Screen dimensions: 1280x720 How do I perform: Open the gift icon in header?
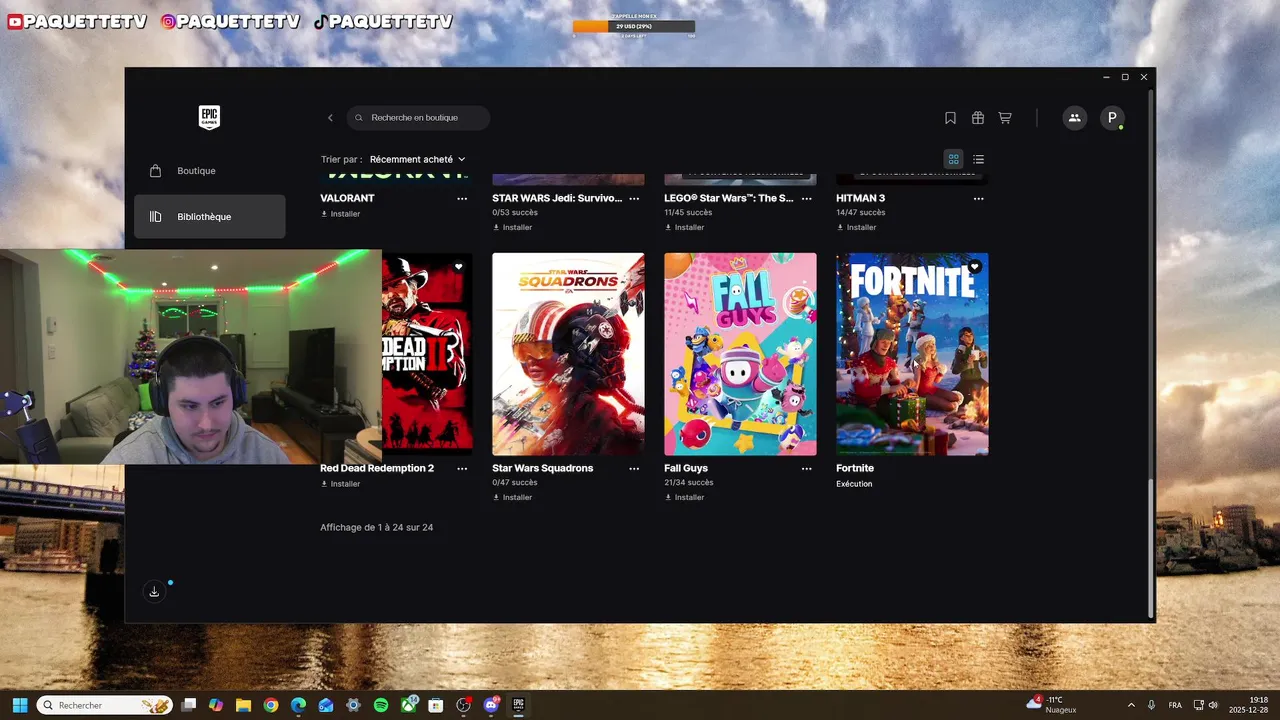tap(978, 118)
